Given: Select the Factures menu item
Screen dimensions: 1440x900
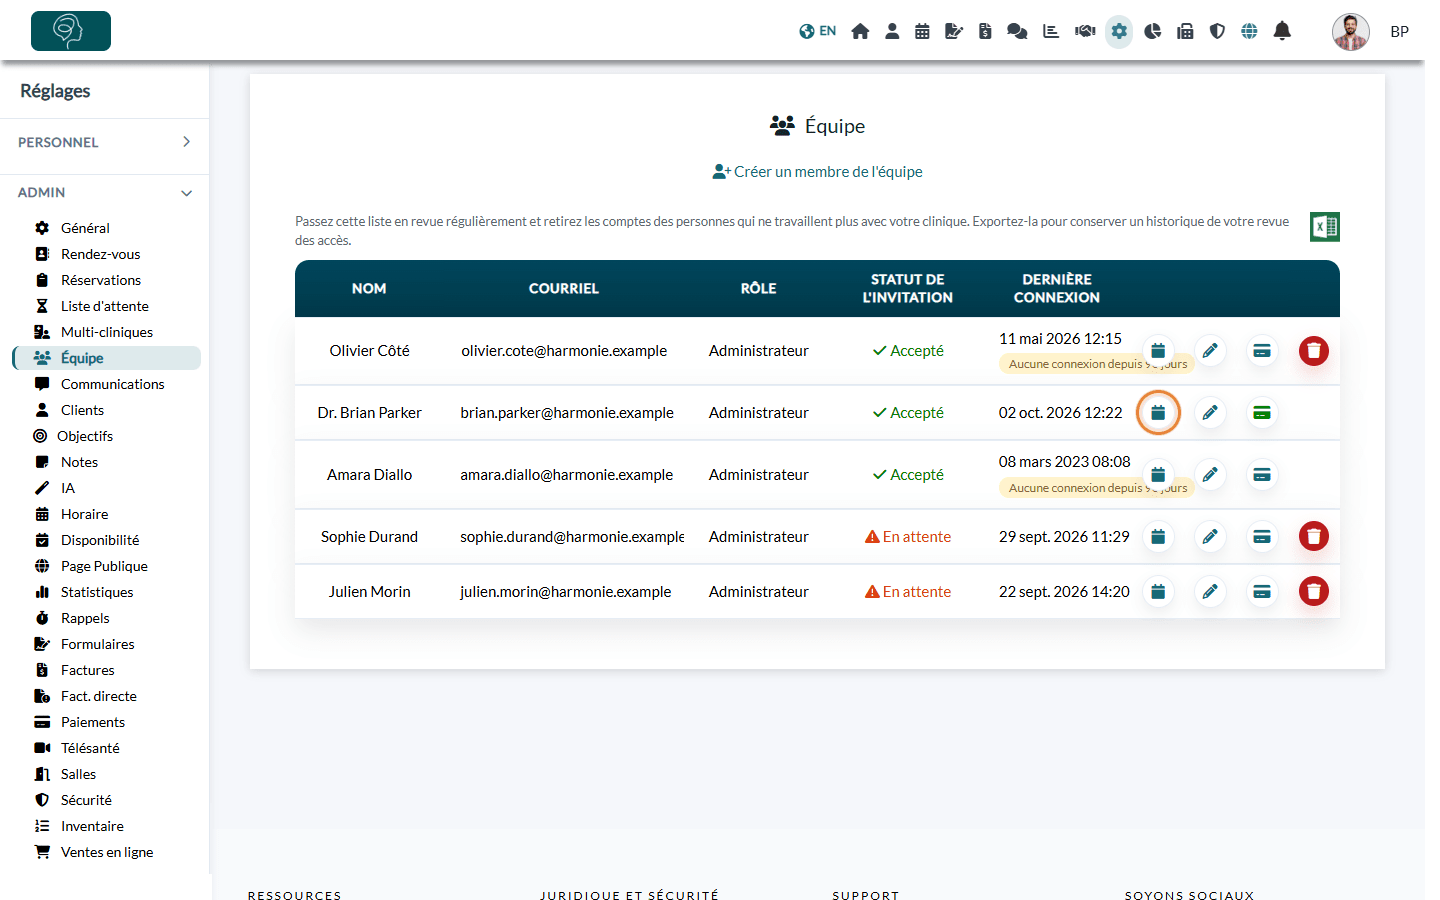Looking at the screenshot, I should click(87, 670).
